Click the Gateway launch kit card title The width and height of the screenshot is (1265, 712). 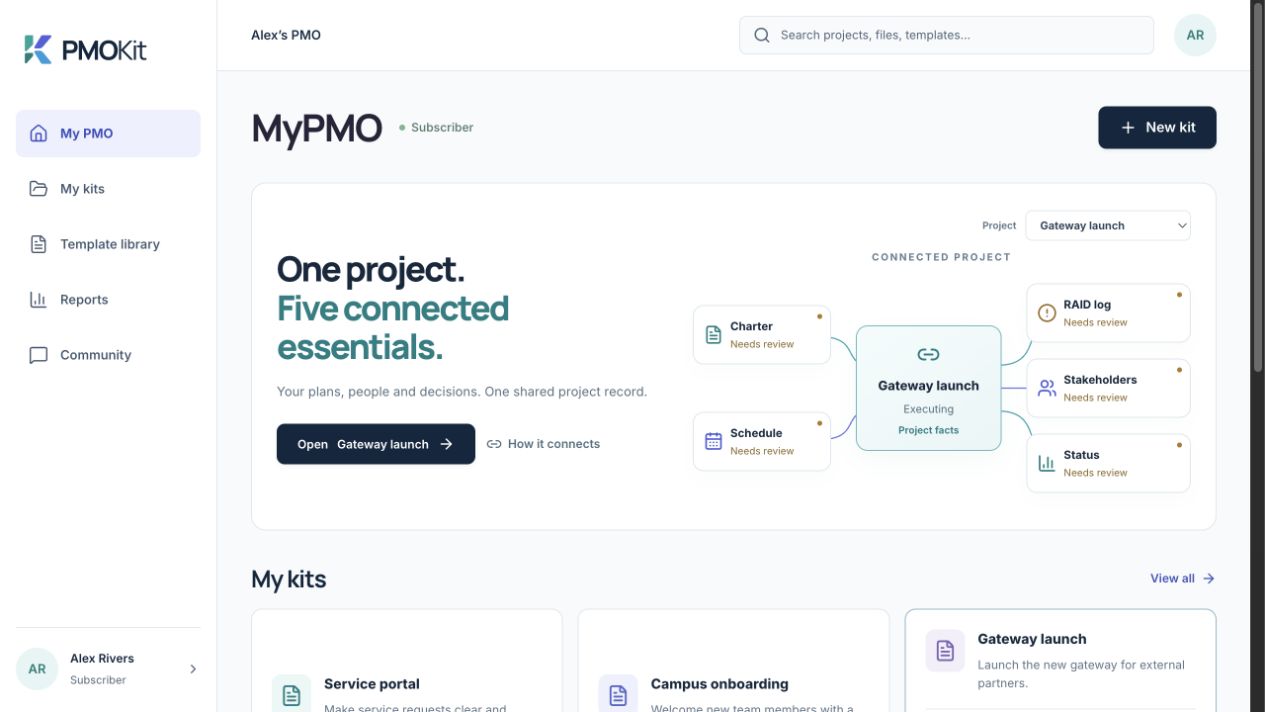pos(1032,639)
